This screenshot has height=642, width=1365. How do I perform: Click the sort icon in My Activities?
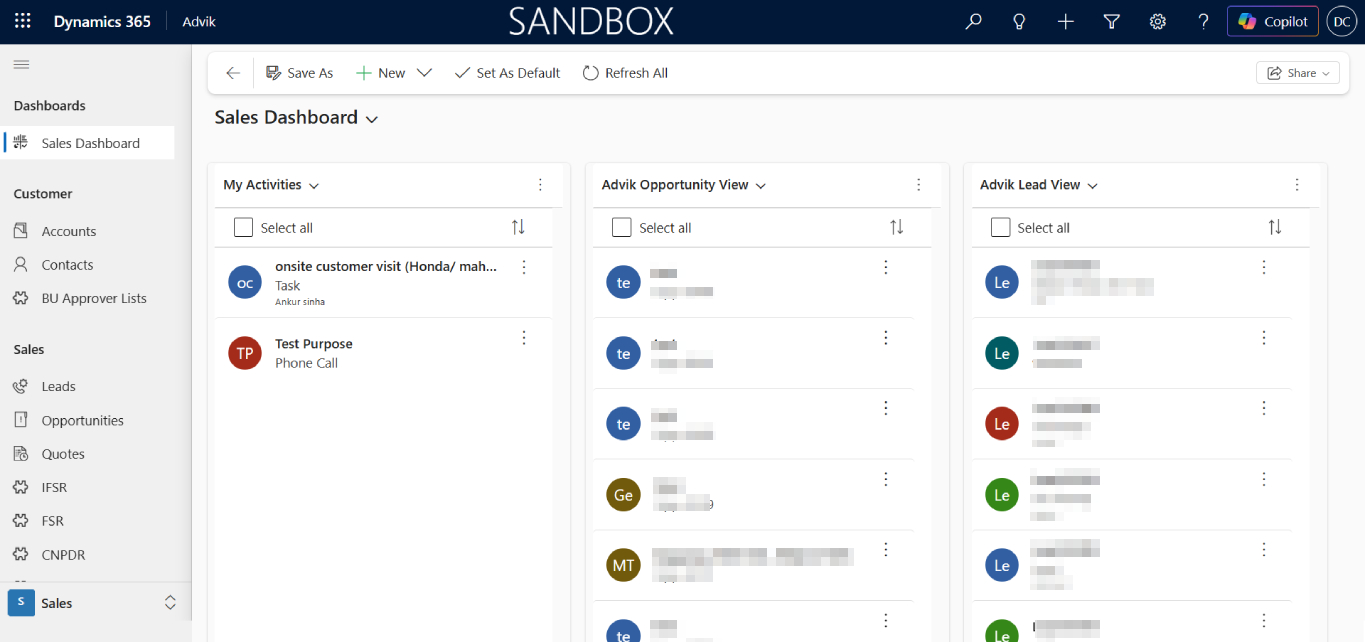[x=518, y=228]
